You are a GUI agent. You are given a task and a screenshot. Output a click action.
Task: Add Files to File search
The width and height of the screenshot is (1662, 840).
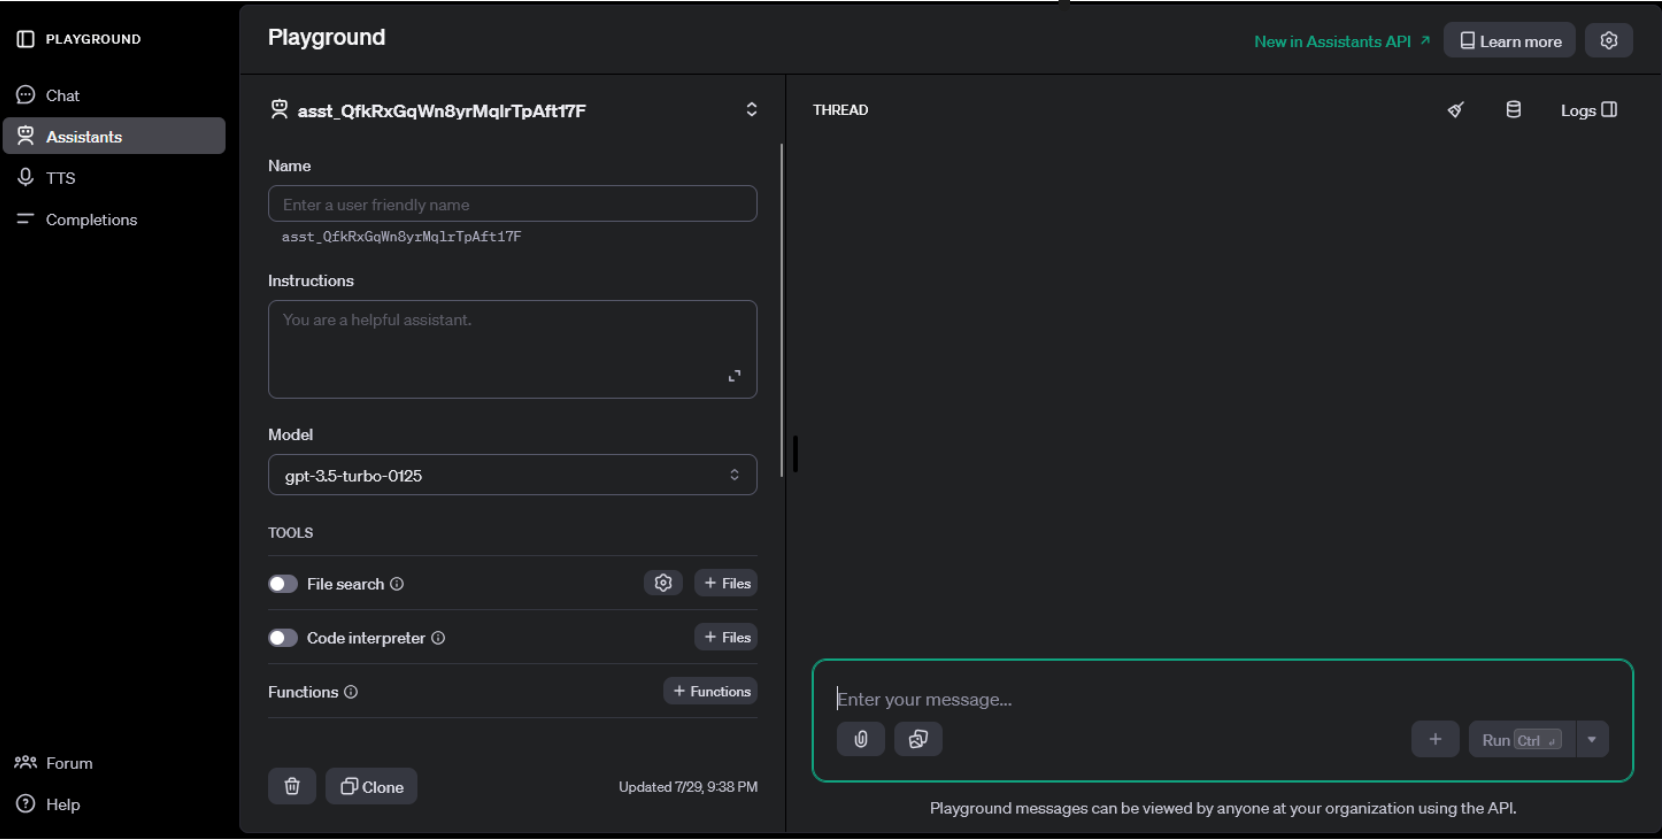[726, 583]
